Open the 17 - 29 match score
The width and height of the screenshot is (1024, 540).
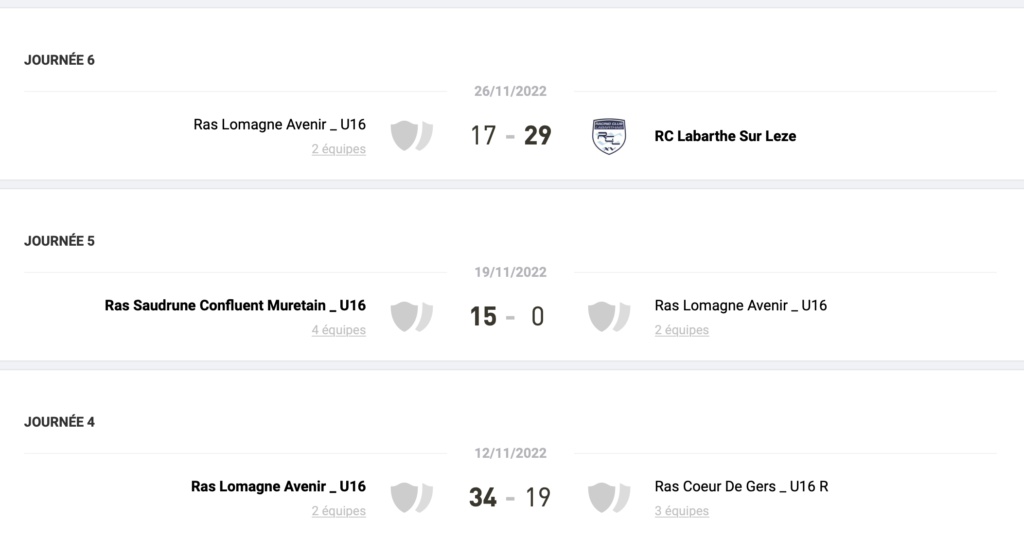(x=511, y=136)
